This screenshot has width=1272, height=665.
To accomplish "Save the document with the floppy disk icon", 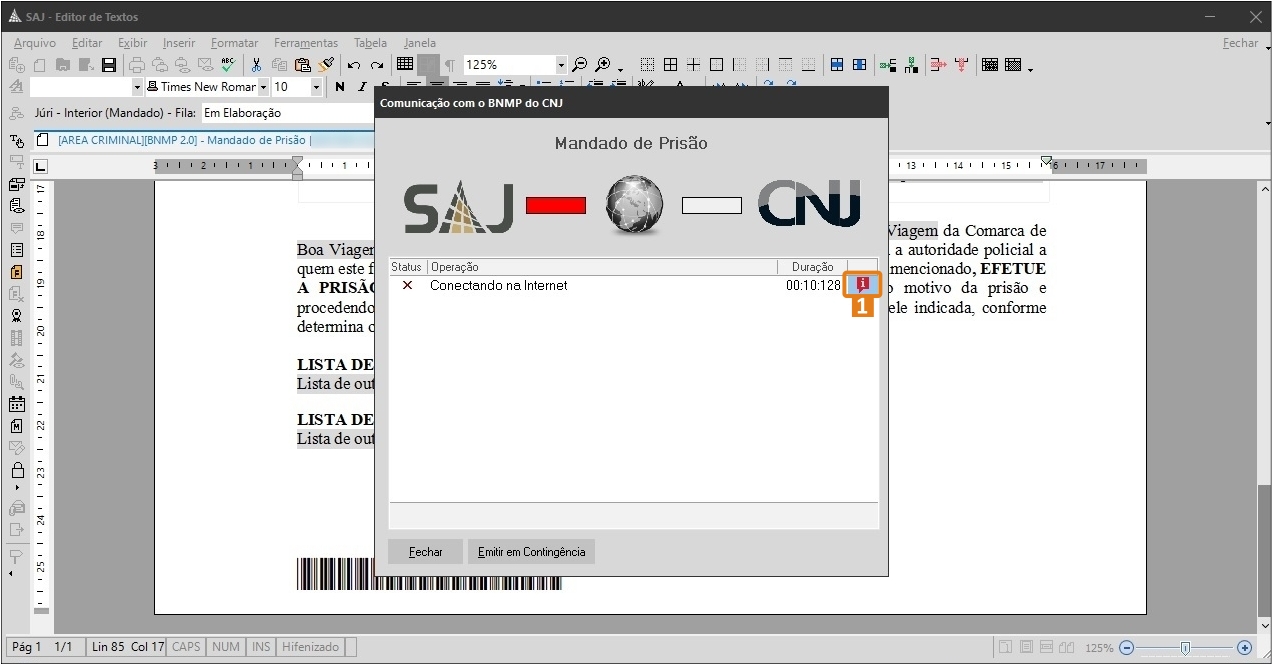I will (109, 65).
